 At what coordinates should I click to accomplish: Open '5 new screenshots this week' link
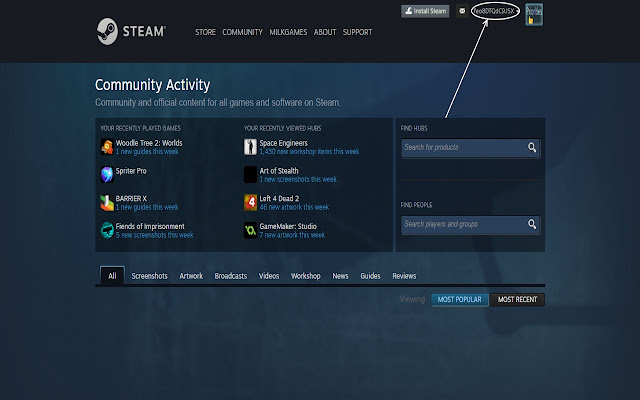[x=154, y=235]
